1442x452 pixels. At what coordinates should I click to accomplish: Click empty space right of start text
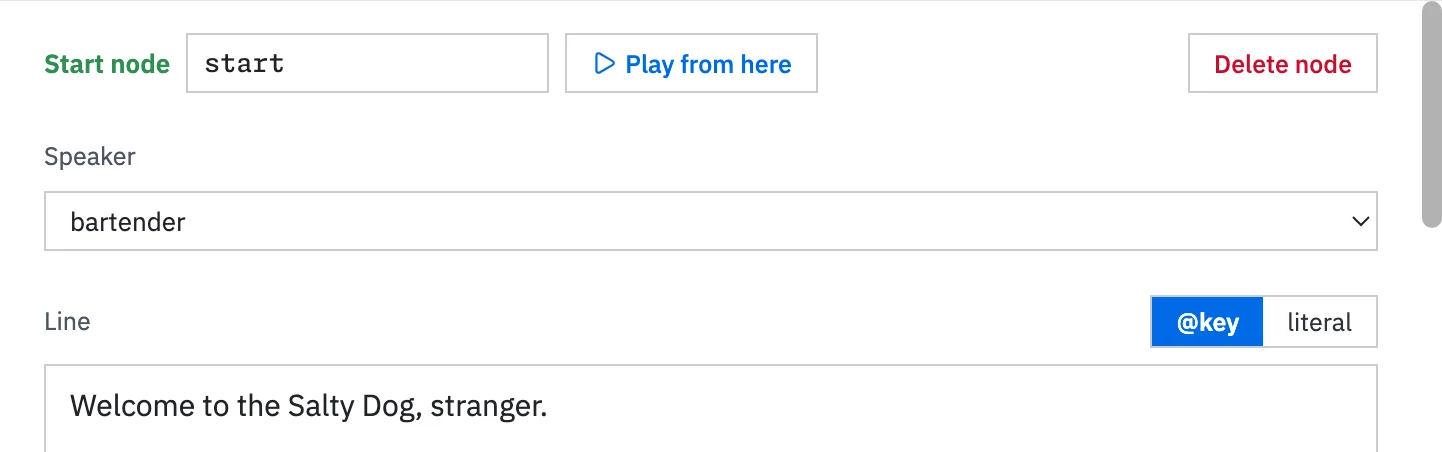(x=415, y=64)
